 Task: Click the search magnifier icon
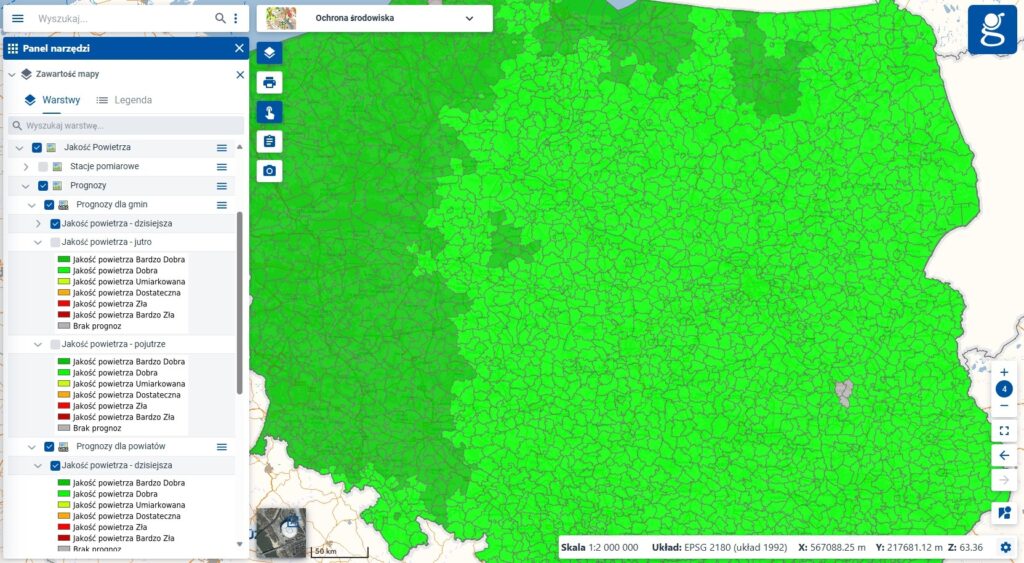220,18
